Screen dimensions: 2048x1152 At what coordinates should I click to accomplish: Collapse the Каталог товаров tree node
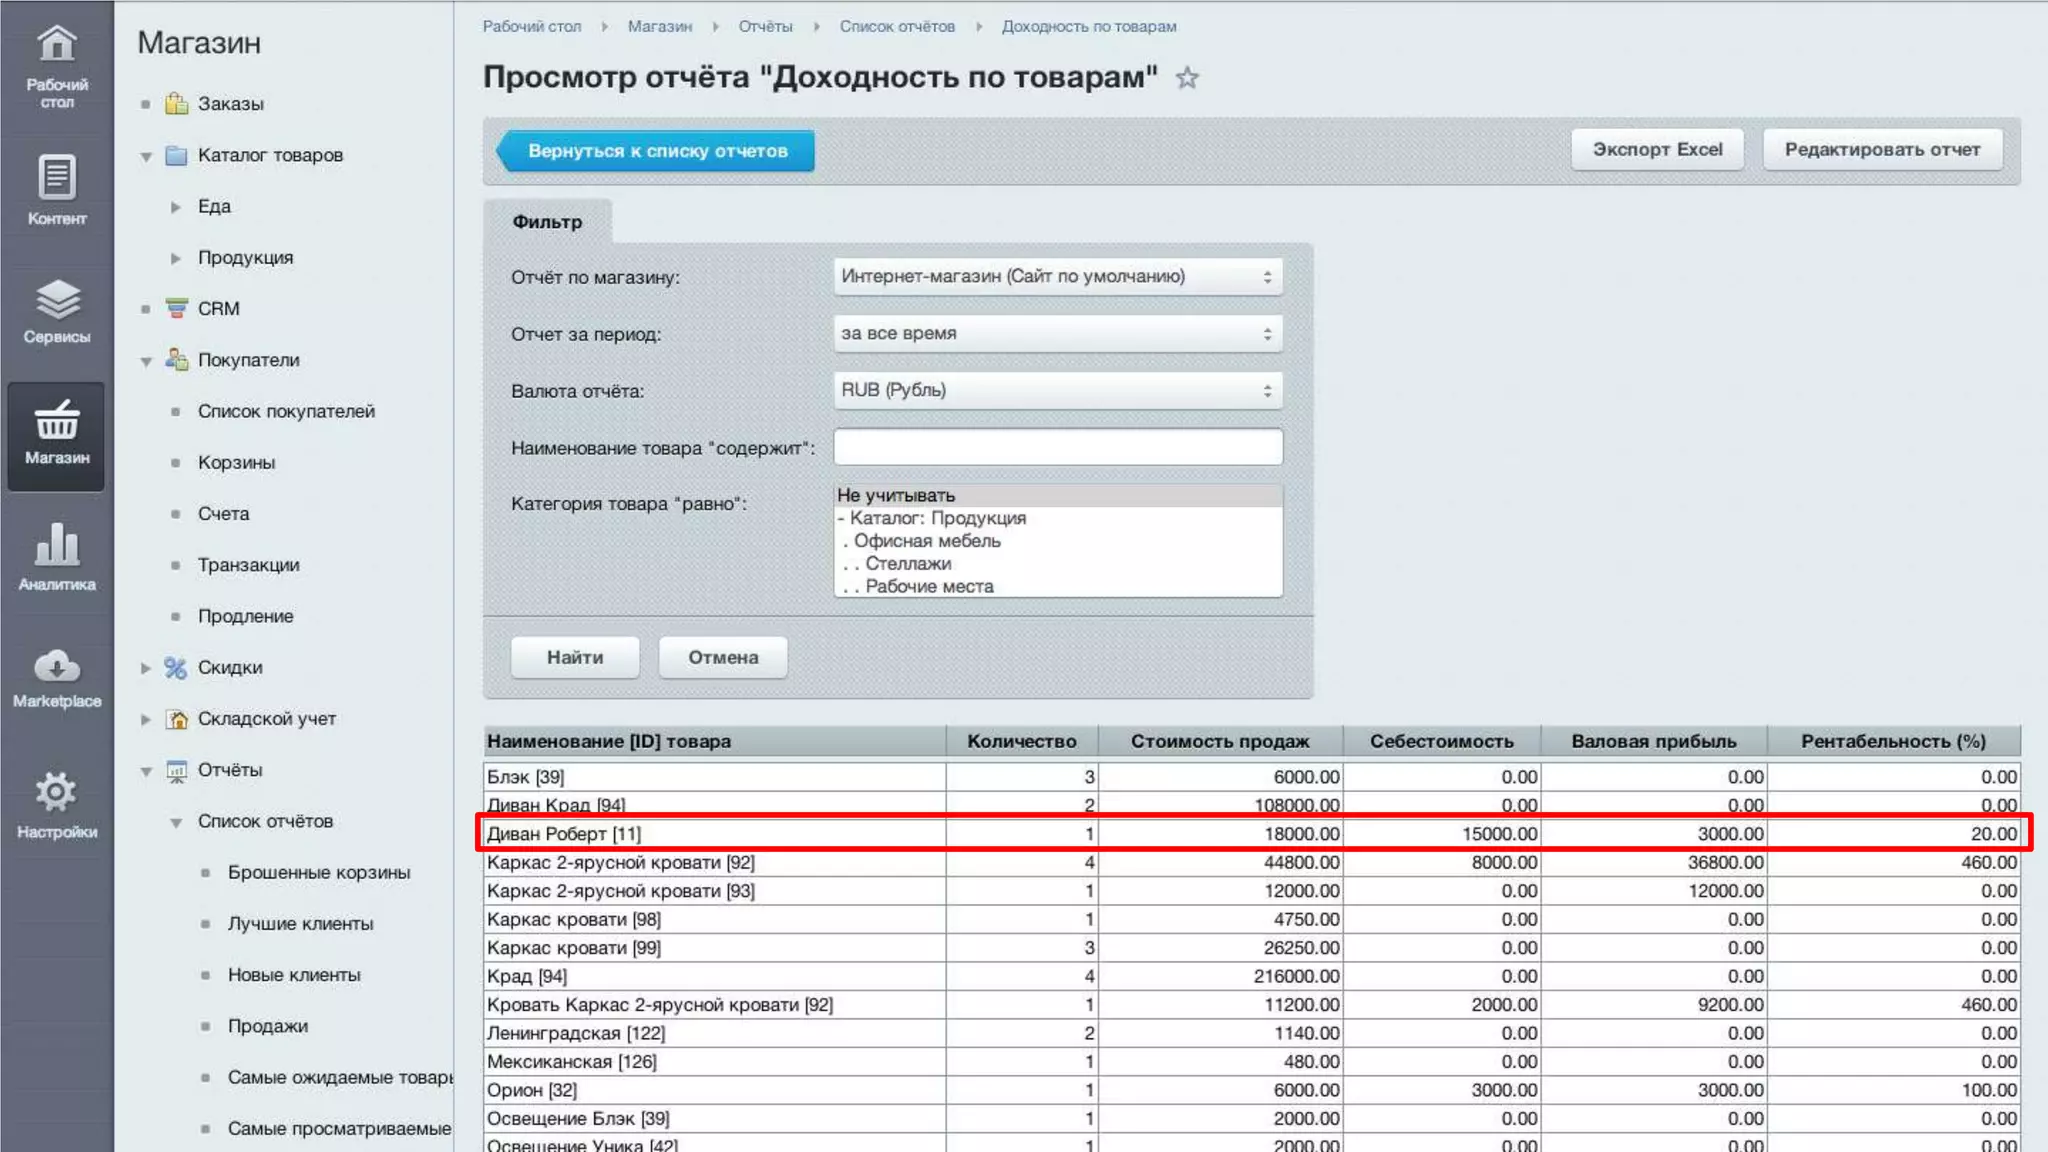(146, 156)
